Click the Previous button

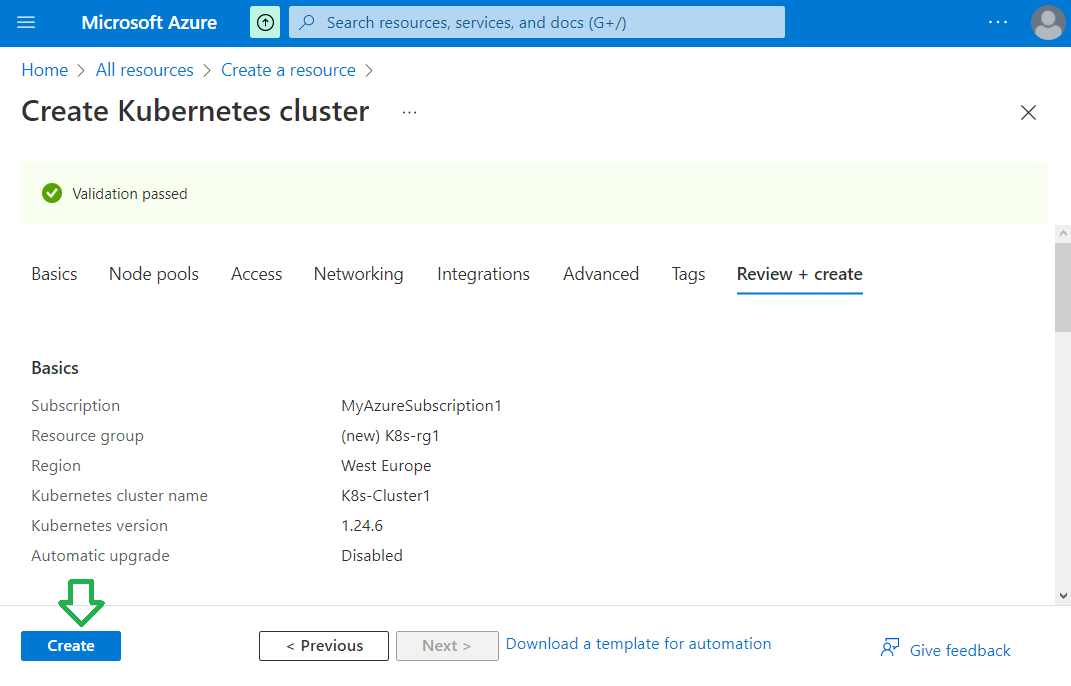pos(324,646)
